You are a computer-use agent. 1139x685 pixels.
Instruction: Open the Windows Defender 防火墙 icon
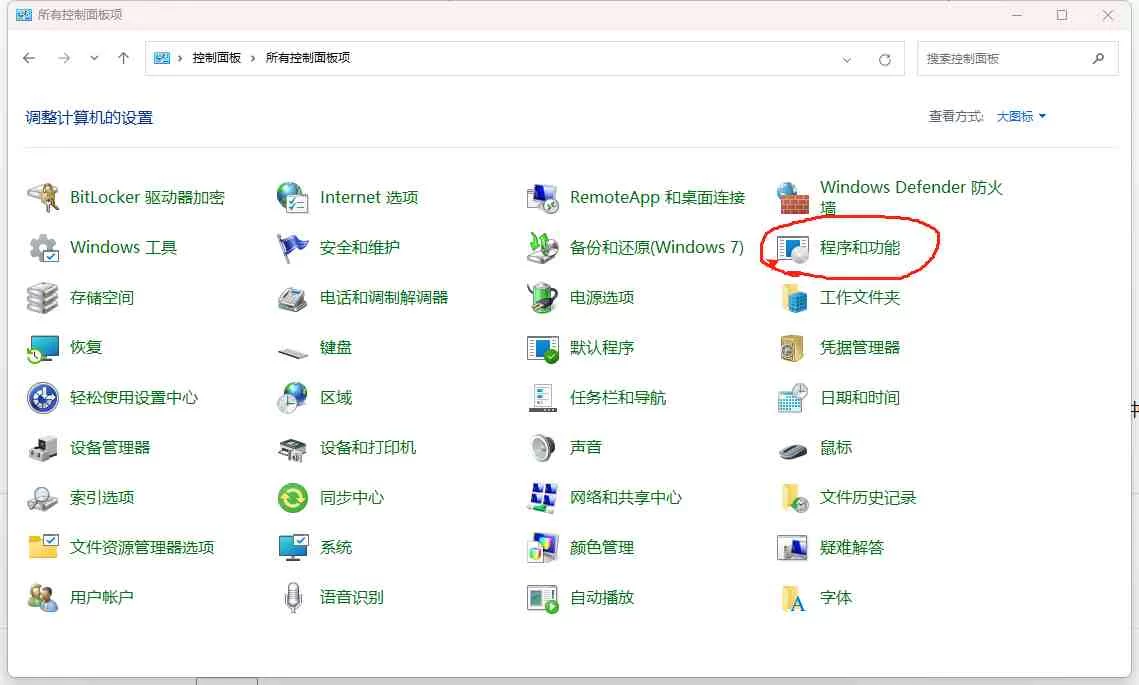[793, 197]
